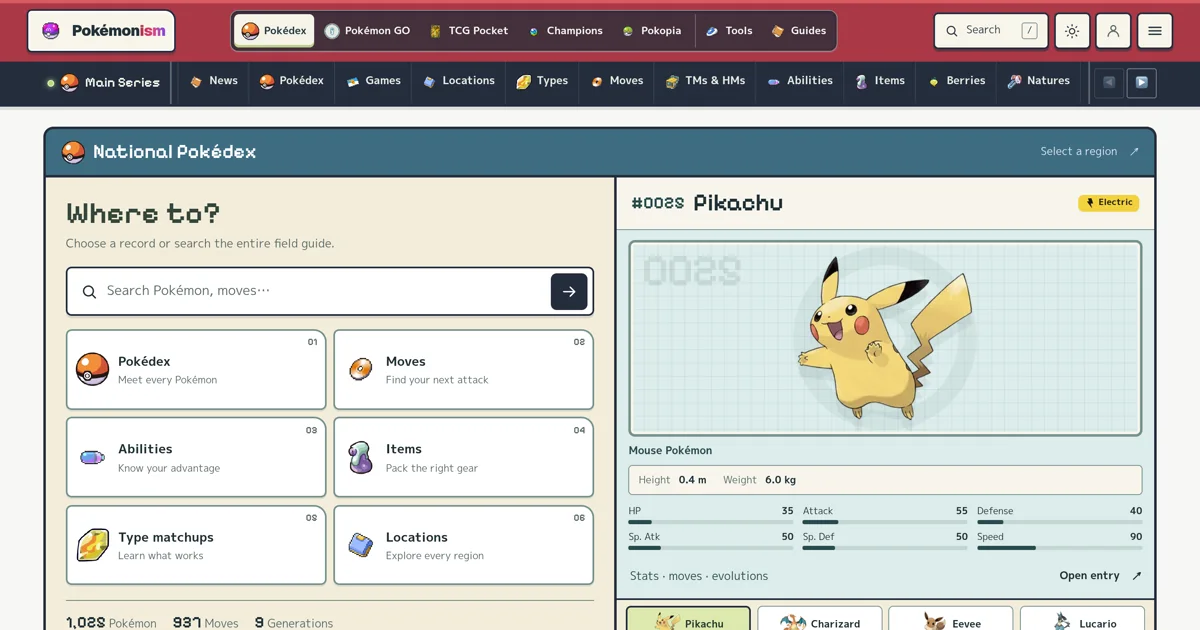Viewport: 1200px width, 630px height.
Task: Open the Pokédex card 01
Action: (x=196, y=369)
